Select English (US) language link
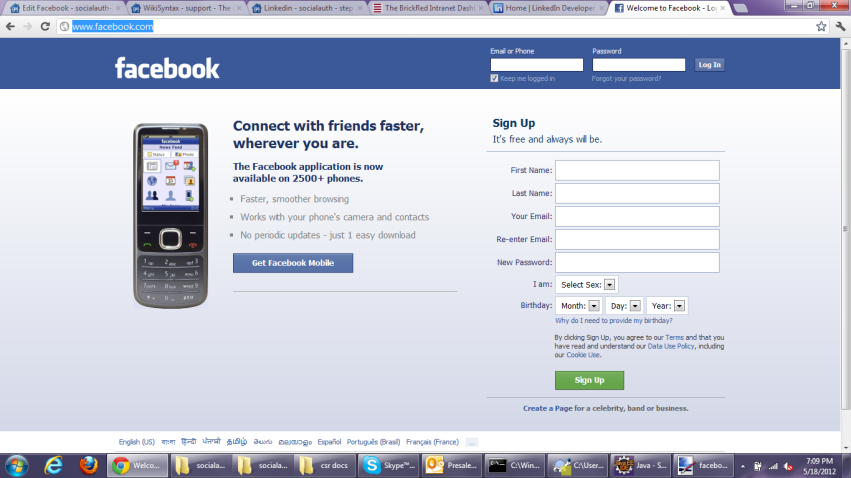Image resolution: width=851 pixels, height=478 pixels. point(137,442)
